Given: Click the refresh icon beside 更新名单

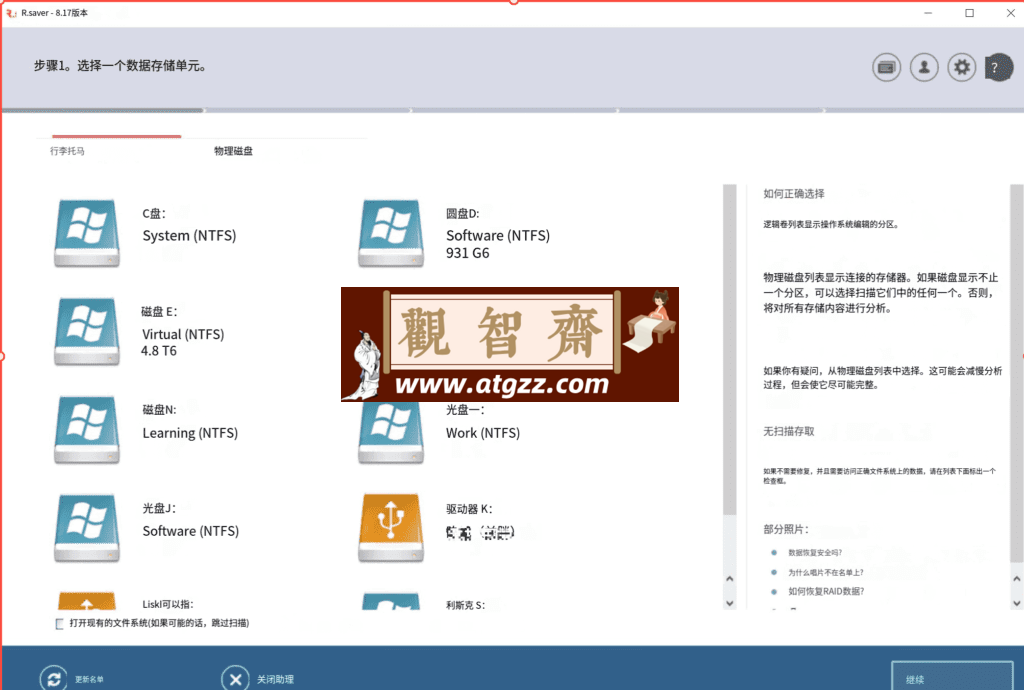Looking at the screenshot, I should tap(54, 679).
